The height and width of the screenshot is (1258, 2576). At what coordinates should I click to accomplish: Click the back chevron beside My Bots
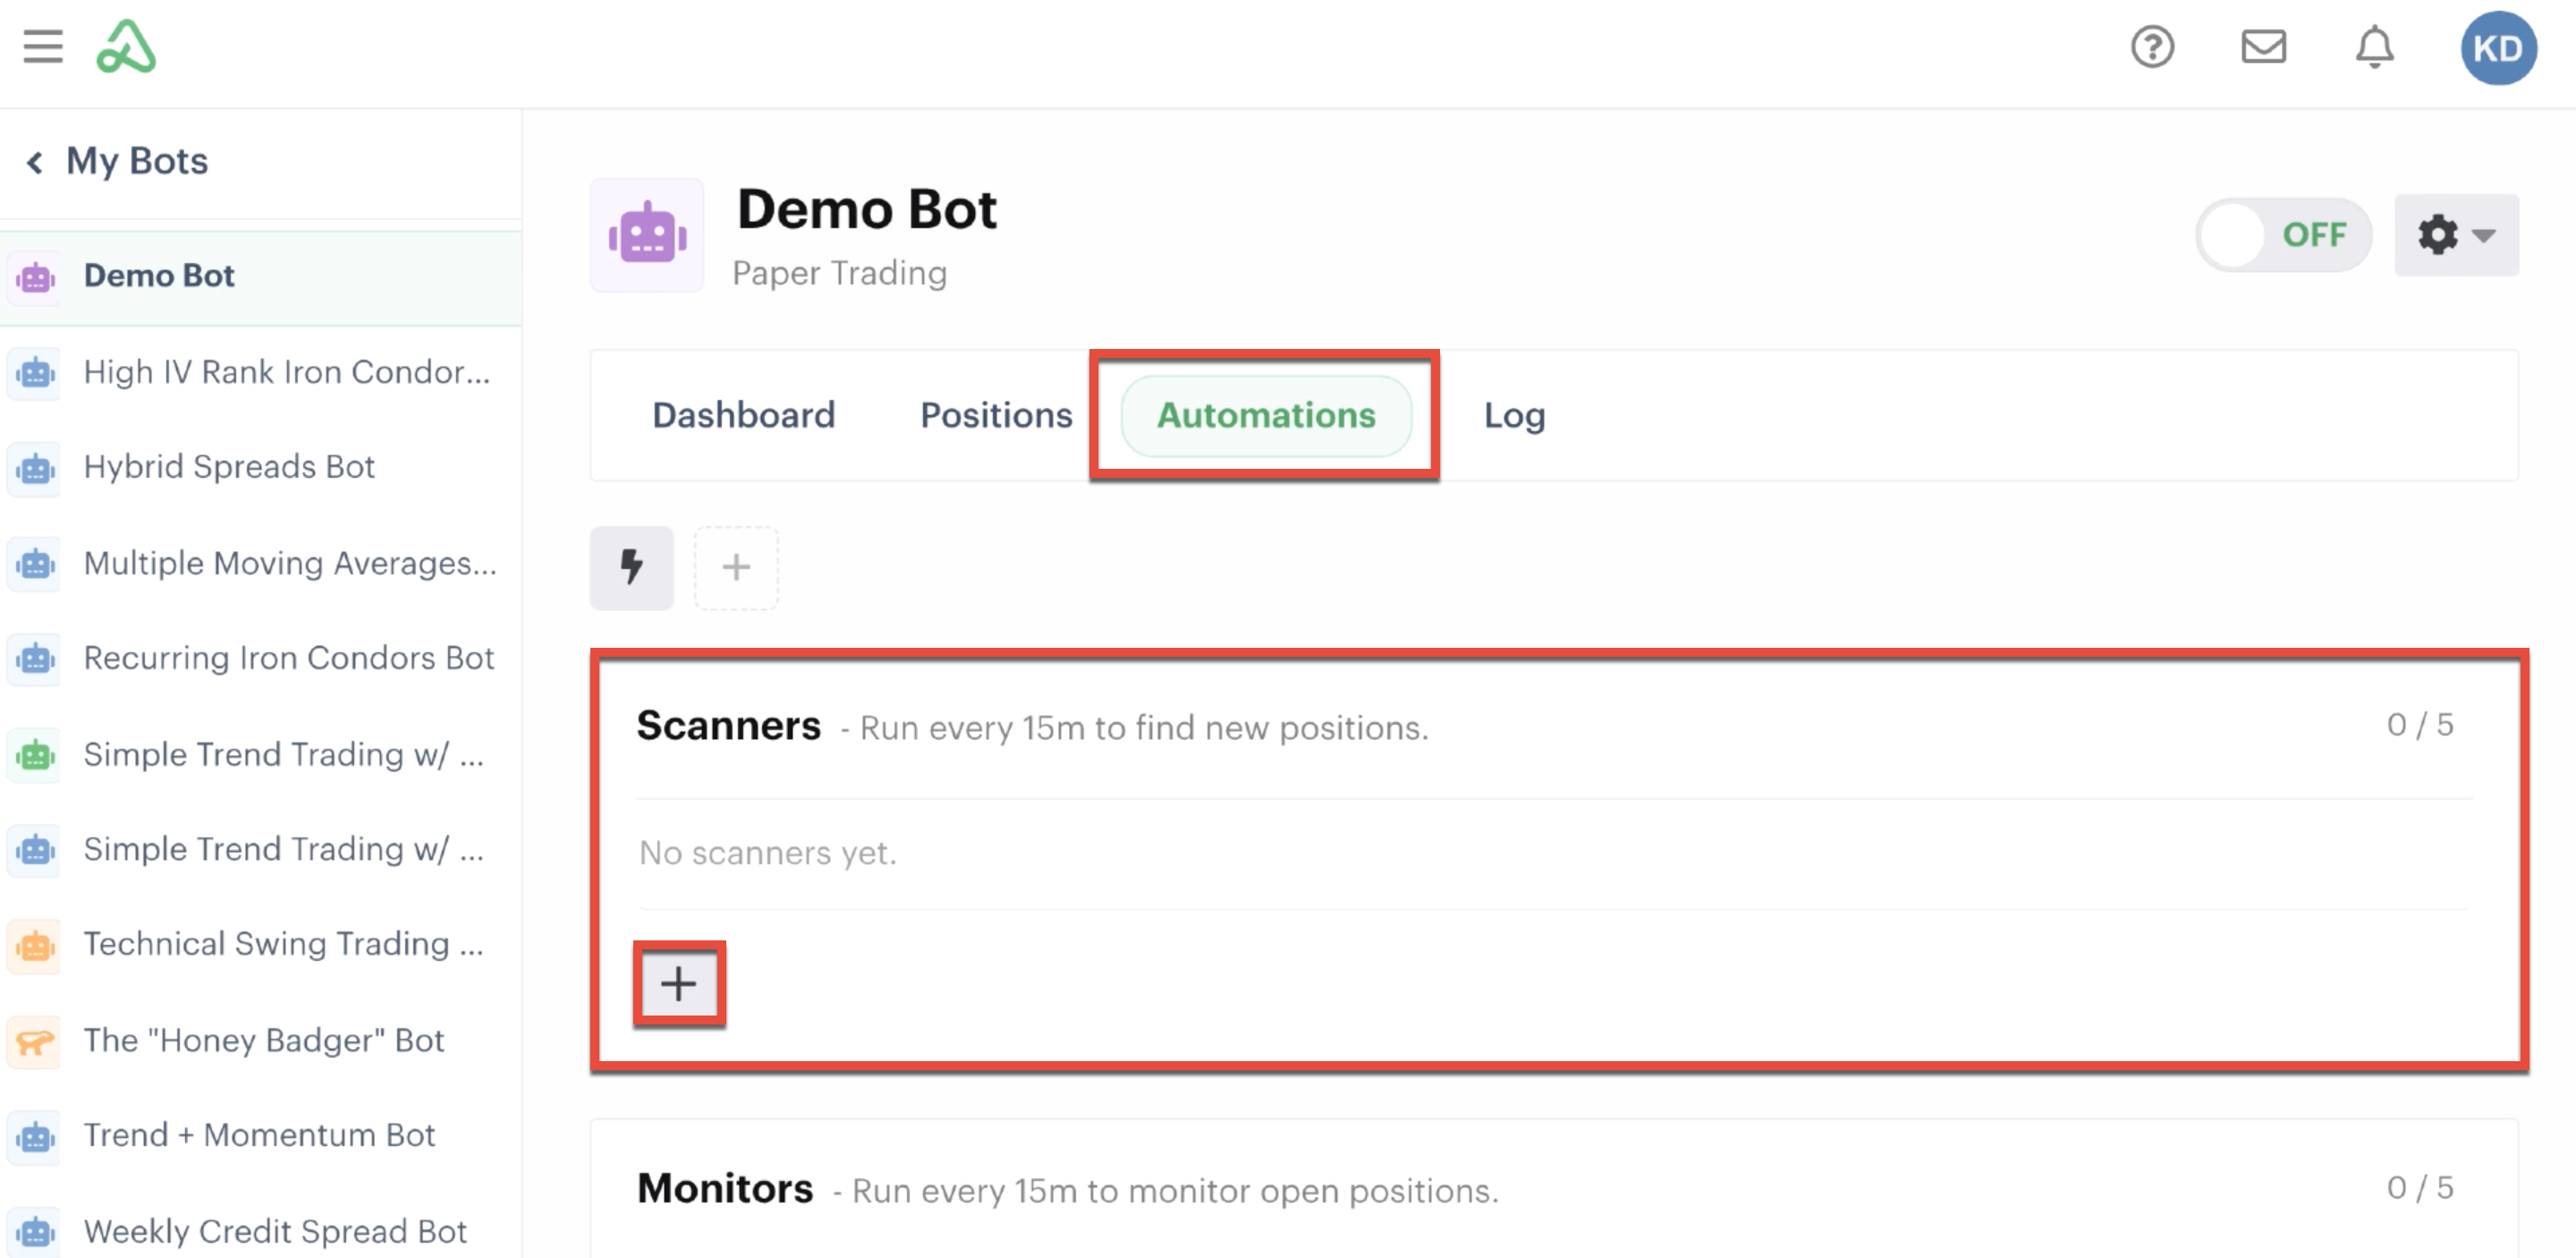coord(35,162)
